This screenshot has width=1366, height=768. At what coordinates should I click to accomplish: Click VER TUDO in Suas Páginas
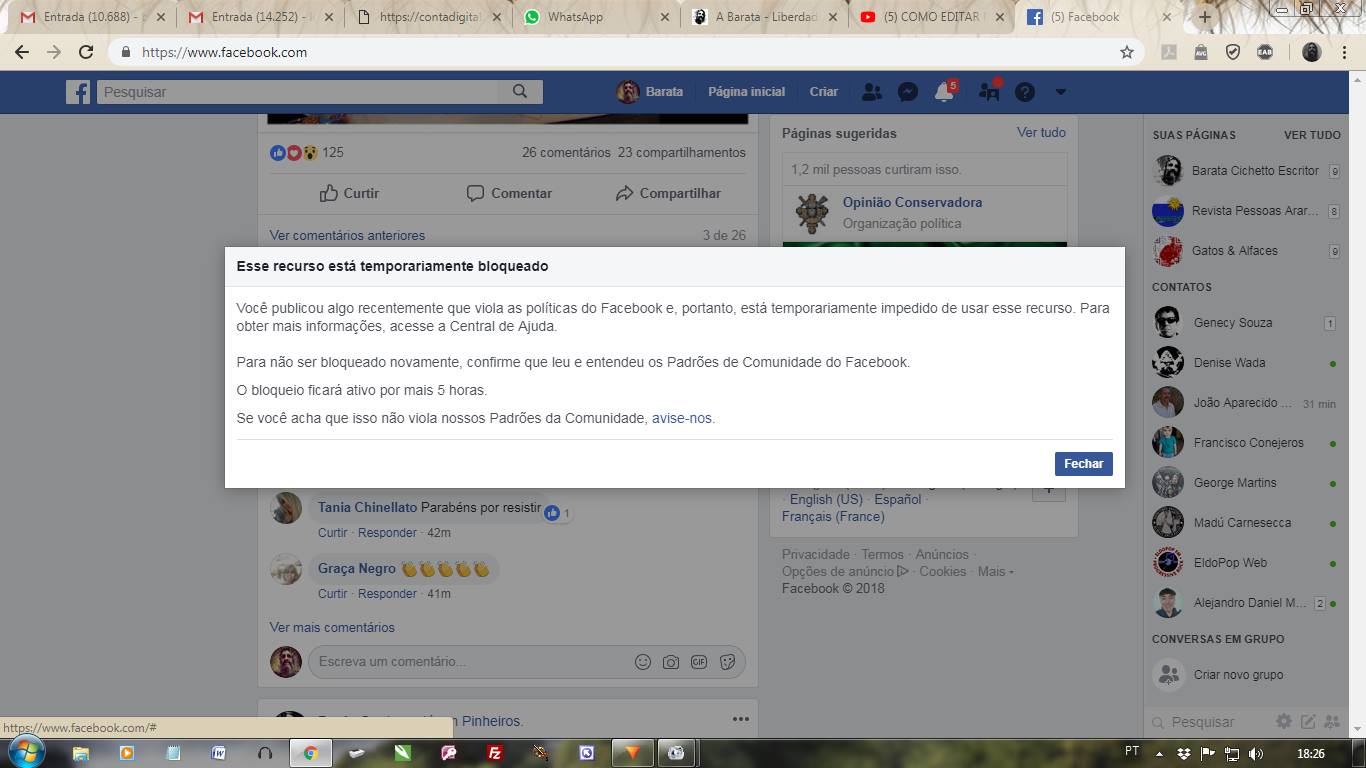click(x=1312, y=135)
